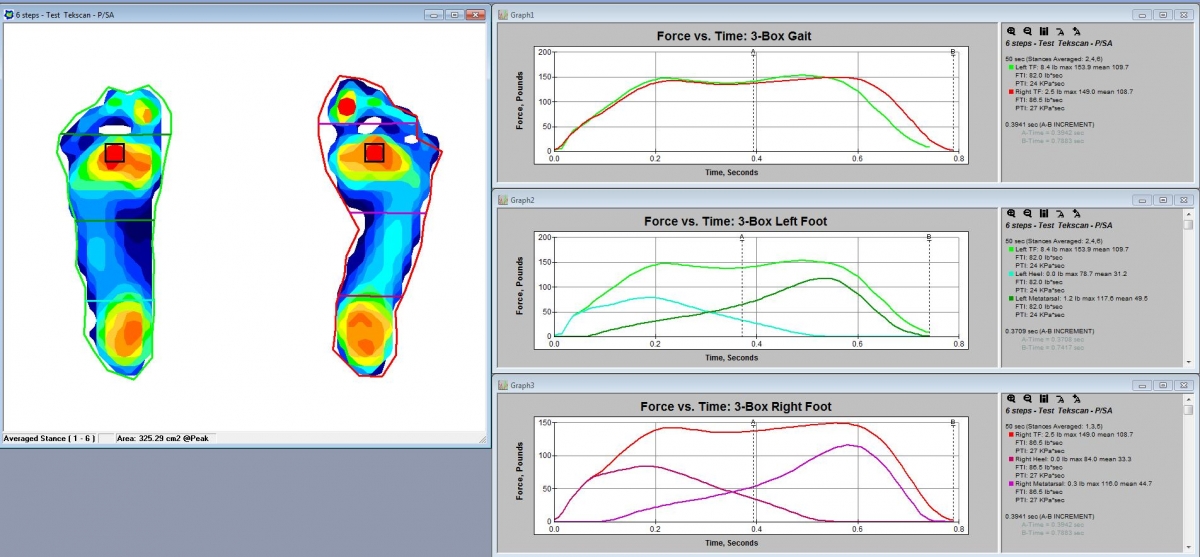Image resolution: width=1200 pixels, height=557 pixels.
Task: Open the properties columns icon in Graph1
Action: [1043, 31]
